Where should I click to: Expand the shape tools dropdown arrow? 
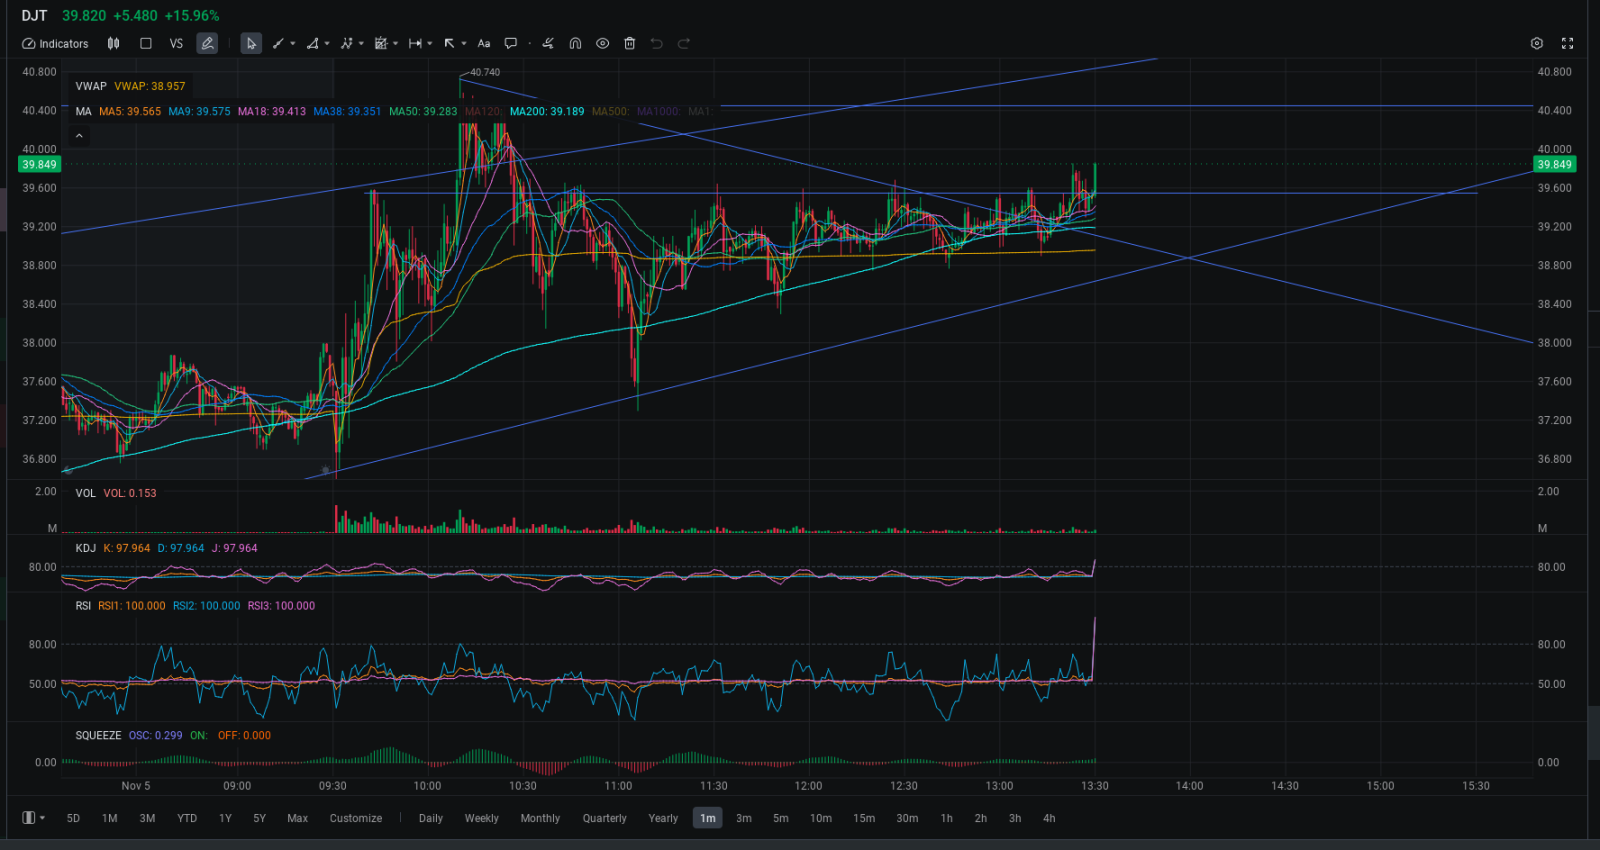pyautogui.click(x=327, y=44)
